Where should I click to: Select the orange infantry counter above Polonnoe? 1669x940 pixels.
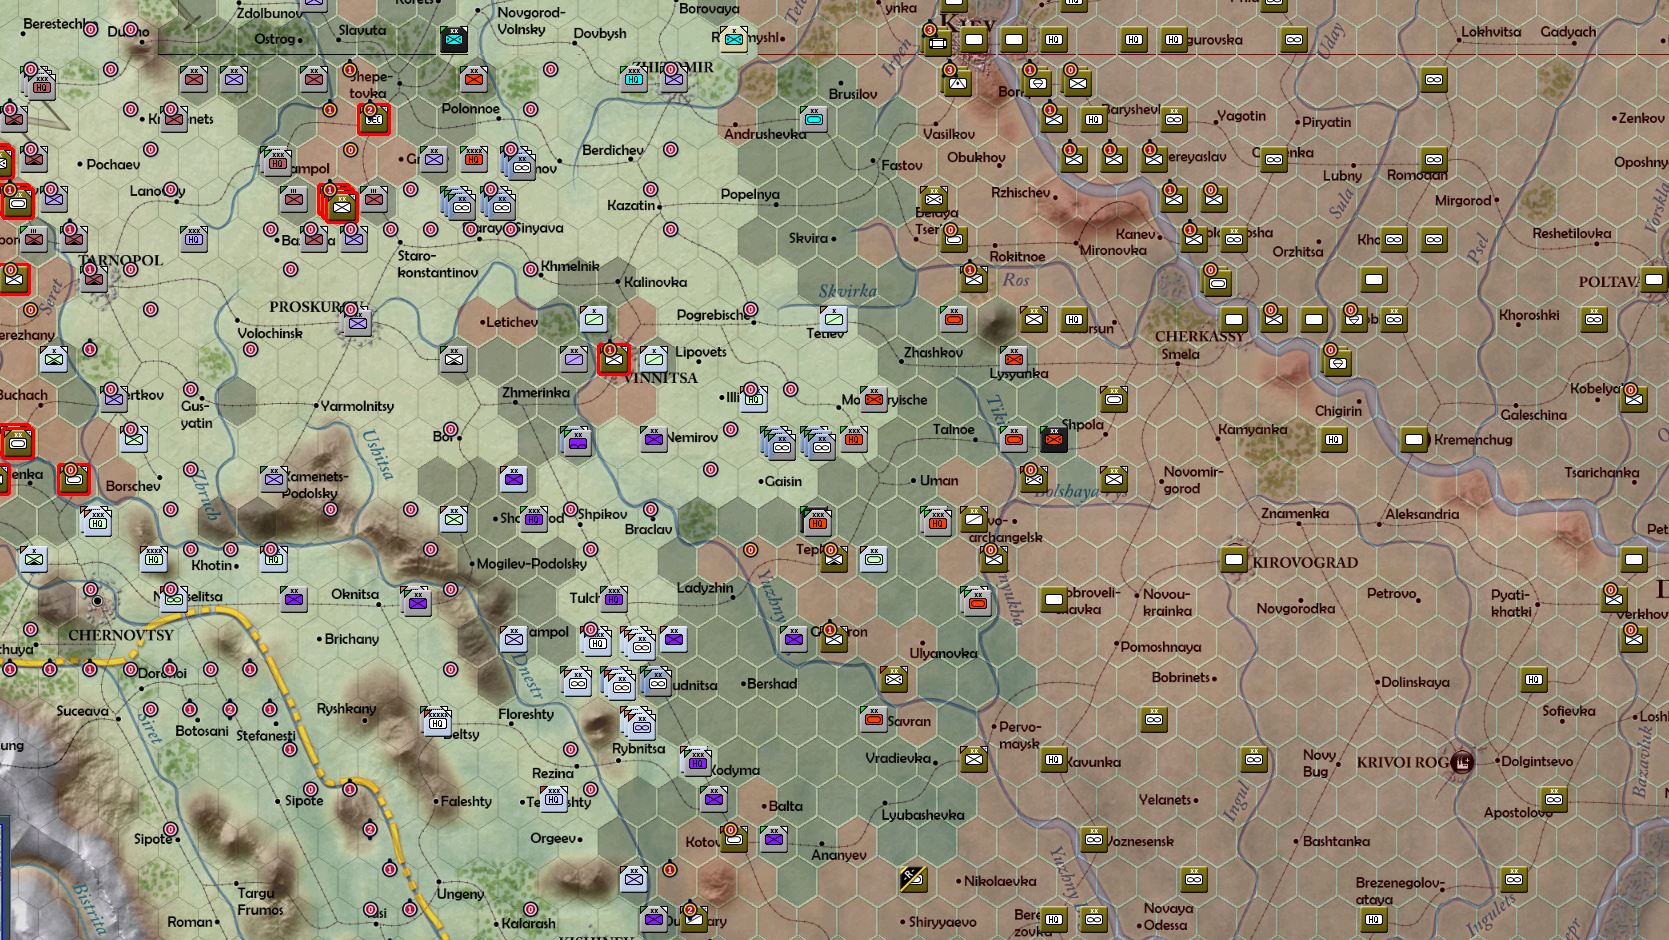474,79
